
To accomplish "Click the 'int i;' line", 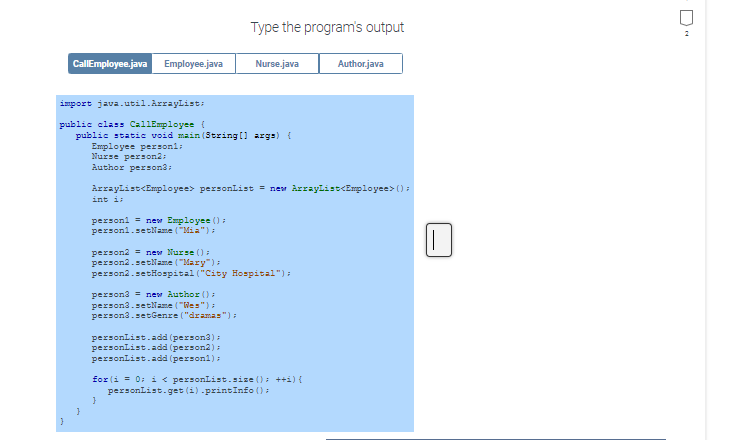I will point(108,199).
